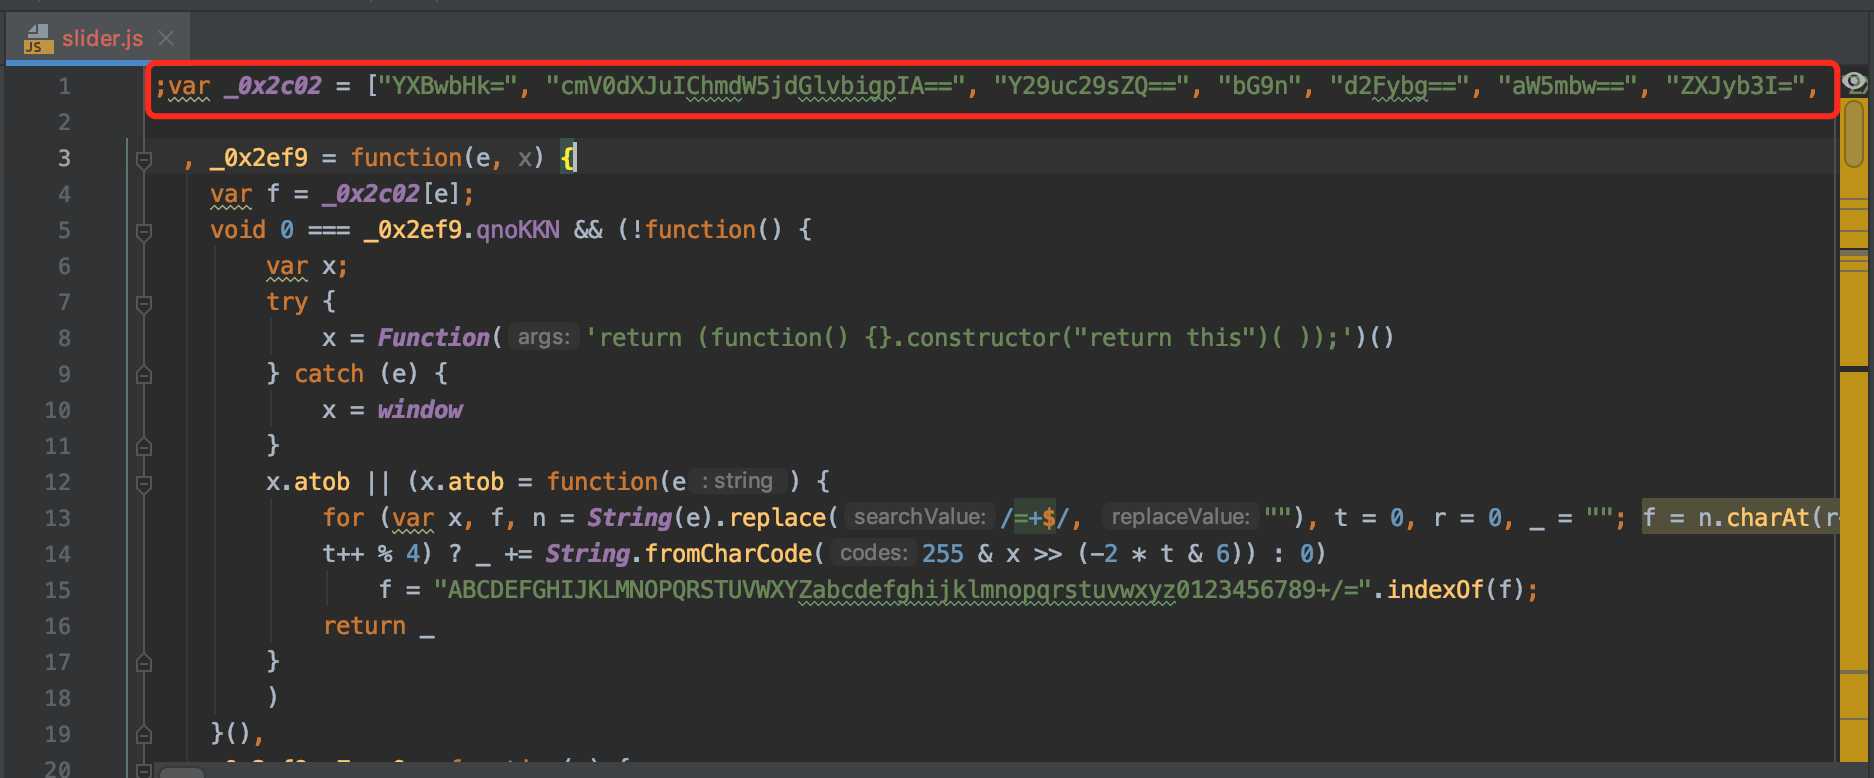The height and width of the screenshot is (778, 1874).
Task: Click line number 15 in gutter
Action: click(58, 590)
